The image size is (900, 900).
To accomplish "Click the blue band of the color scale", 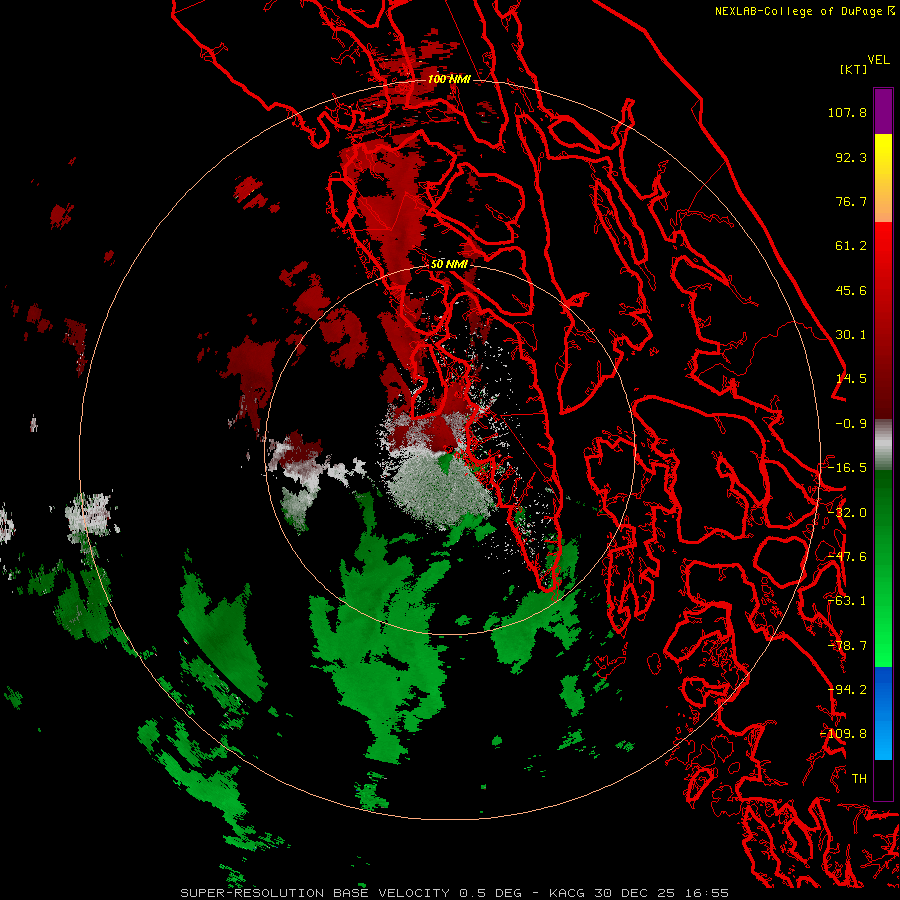I will point(883,713).
